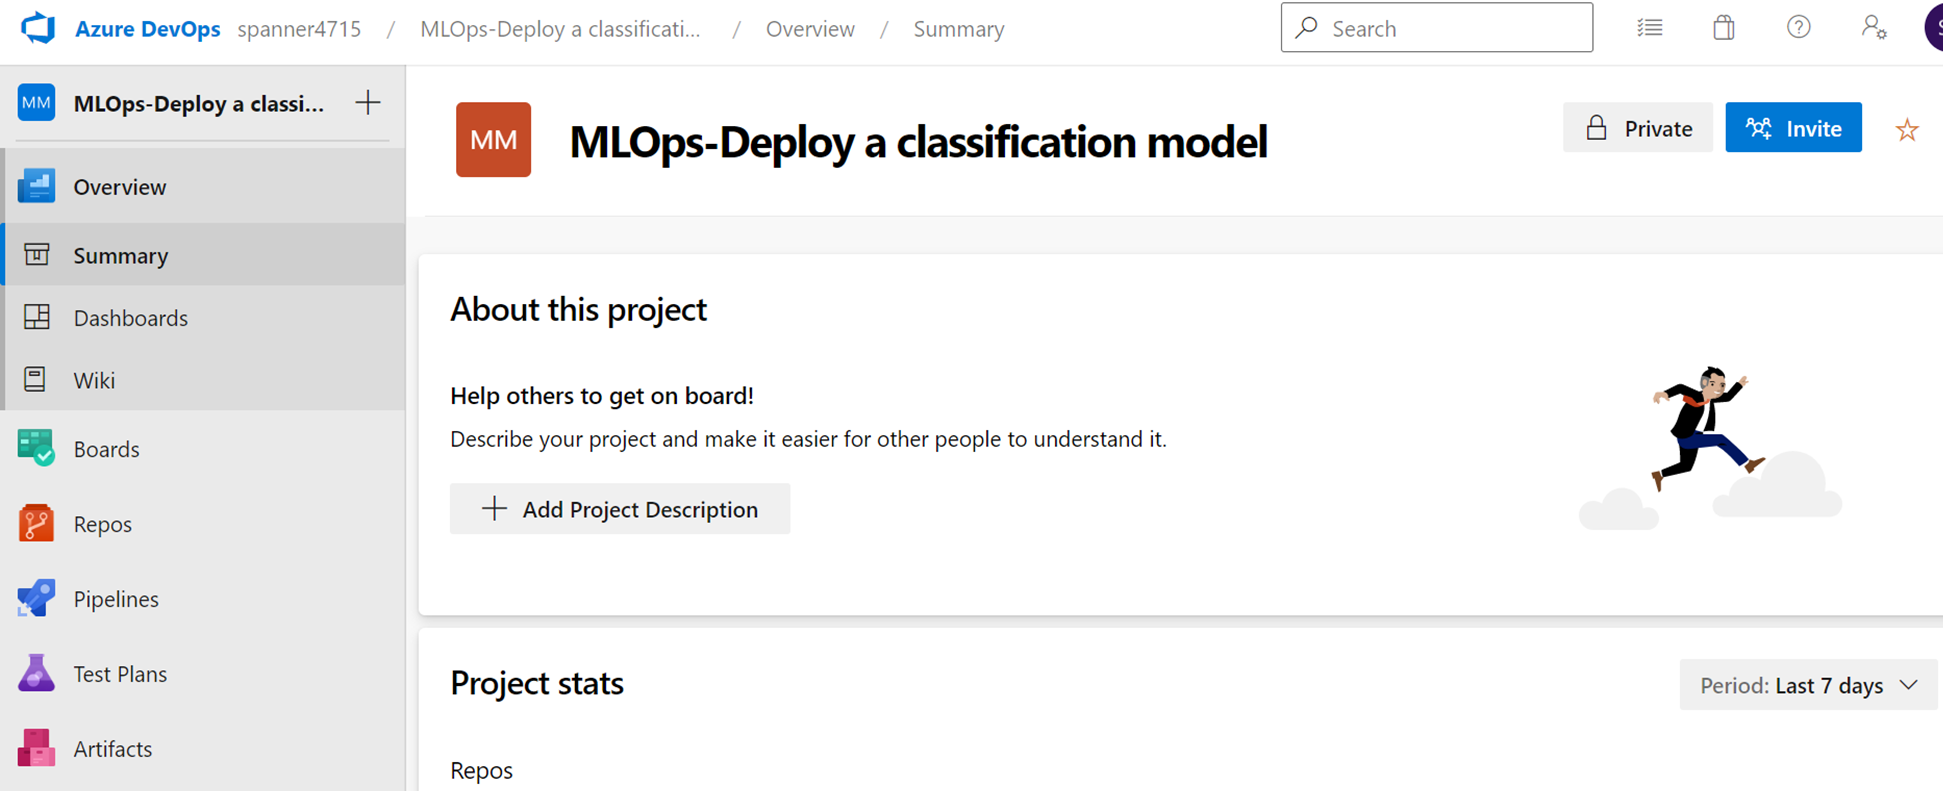The width and height of the screenshot is (1943, 791).
Task: Click the Overview hub icon
Action: click(37, 186)
